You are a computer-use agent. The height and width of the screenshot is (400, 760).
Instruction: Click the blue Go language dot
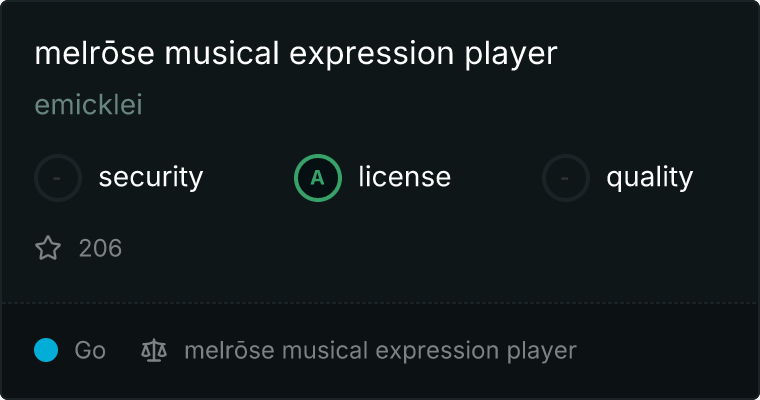[46, 350]
